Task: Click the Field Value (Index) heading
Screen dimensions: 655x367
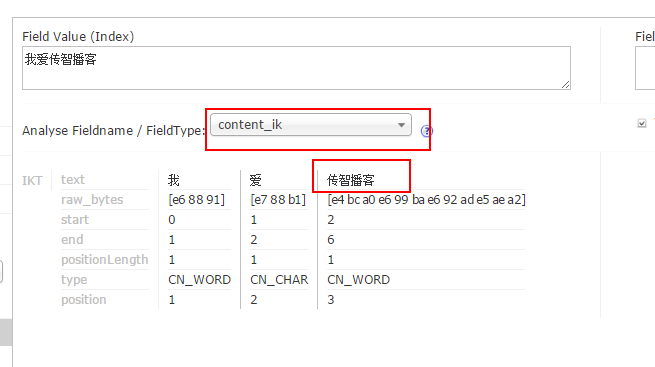Action: tap(78, 37)
